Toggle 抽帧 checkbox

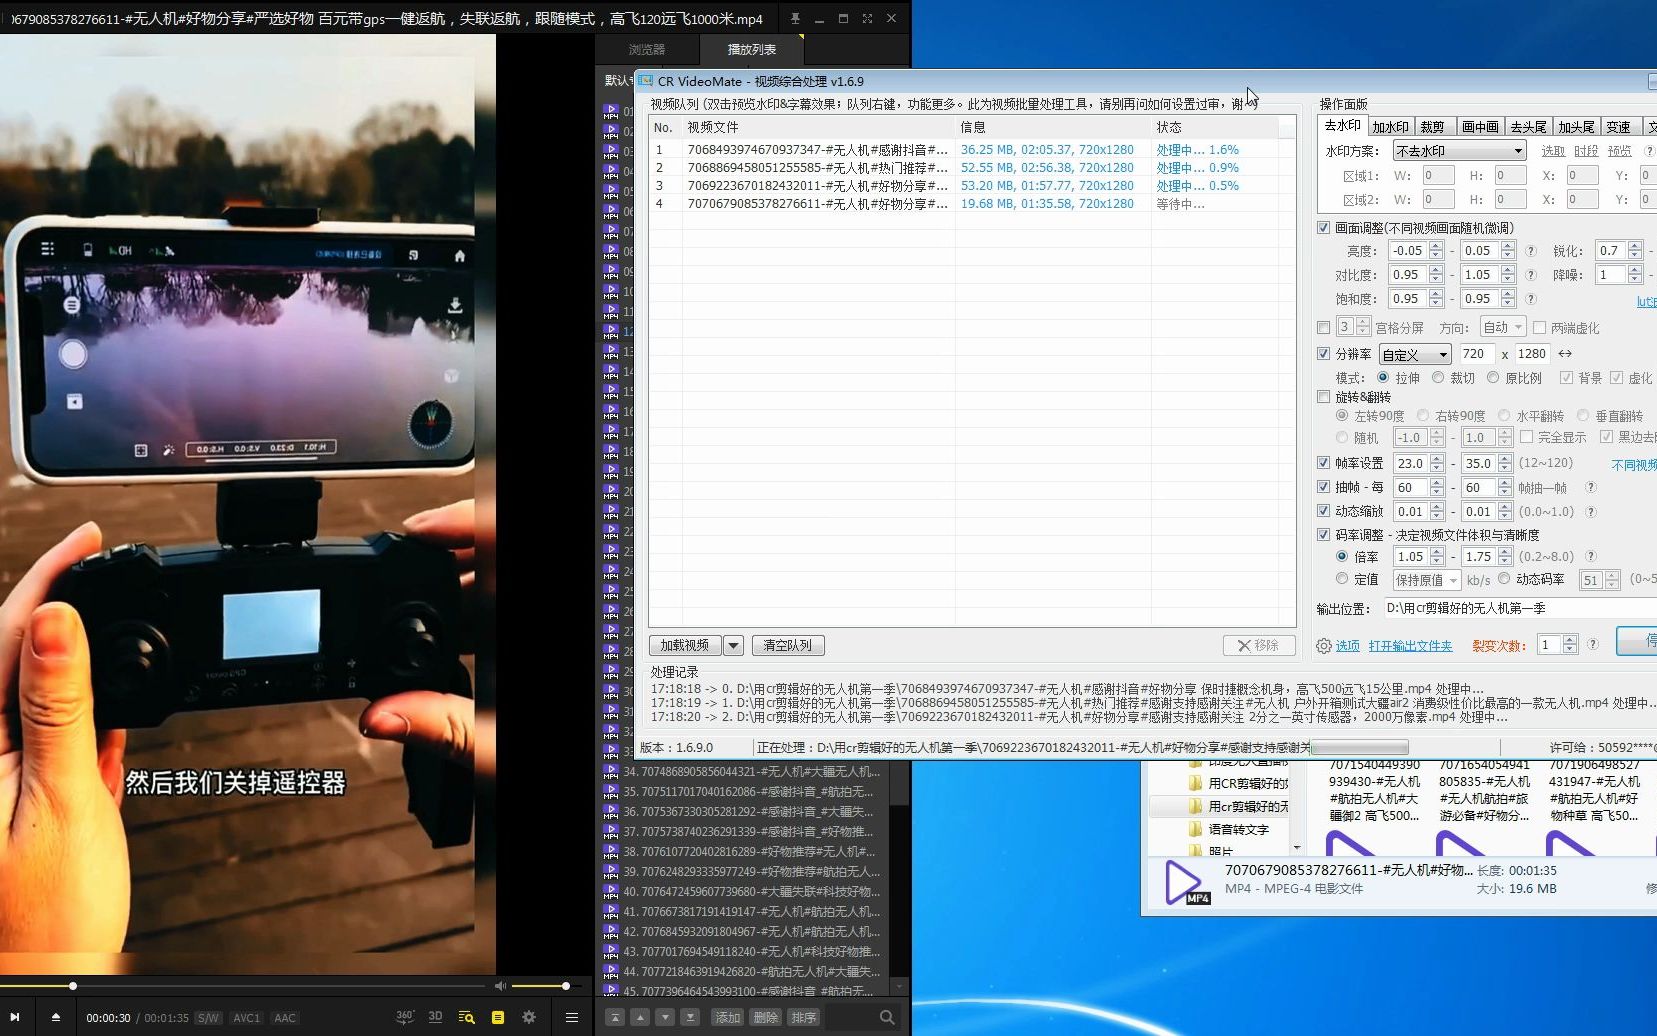click(1324, 487)
